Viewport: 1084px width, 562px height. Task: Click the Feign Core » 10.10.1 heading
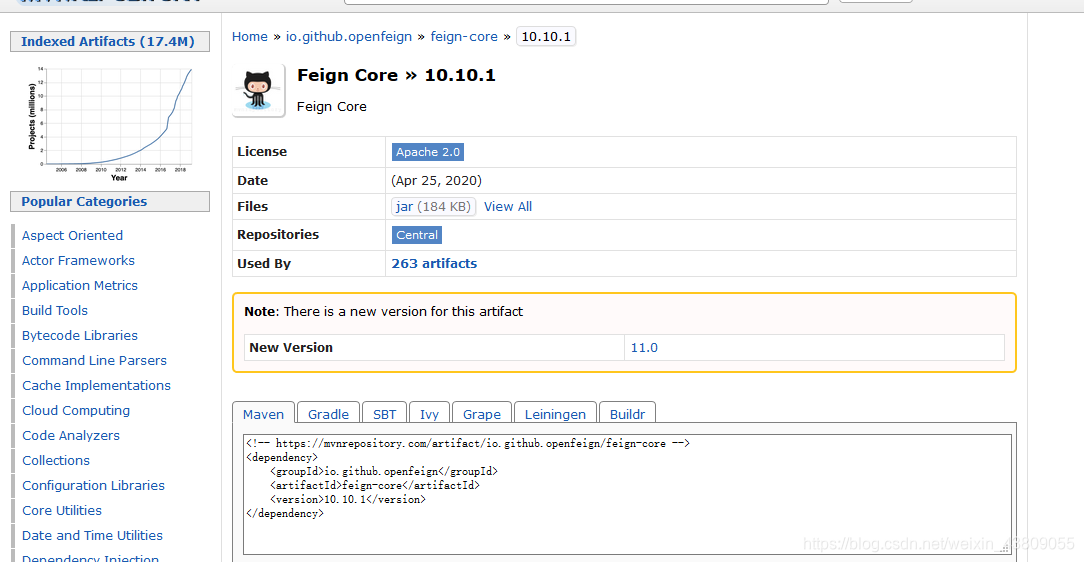[x=396, y=75]
